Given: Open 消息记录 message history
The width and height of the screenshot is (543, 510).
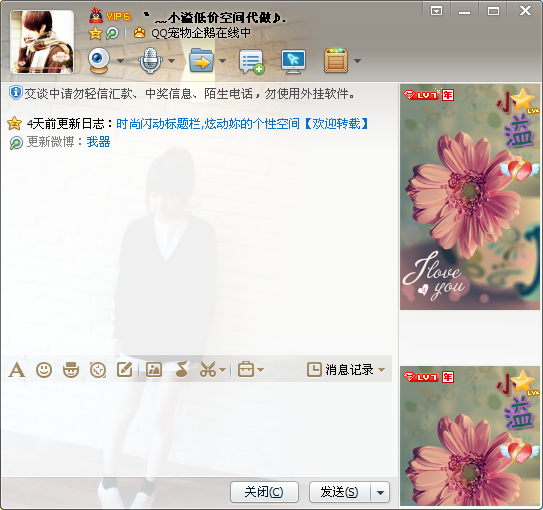Looking at the screenshot, I should pos(340,370).
